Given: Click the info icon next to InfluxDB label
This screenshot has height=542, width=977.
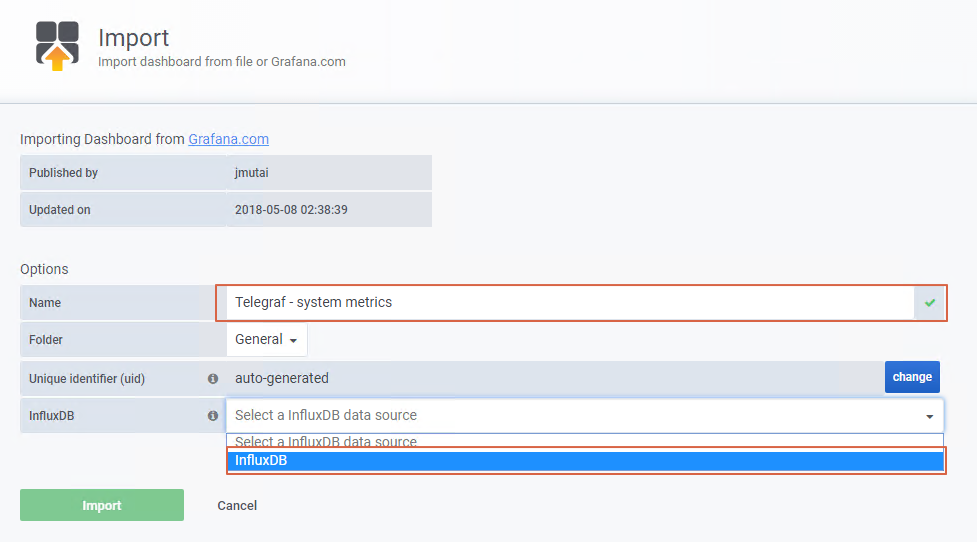Looking at the screenshot, I should coord(213,416).
